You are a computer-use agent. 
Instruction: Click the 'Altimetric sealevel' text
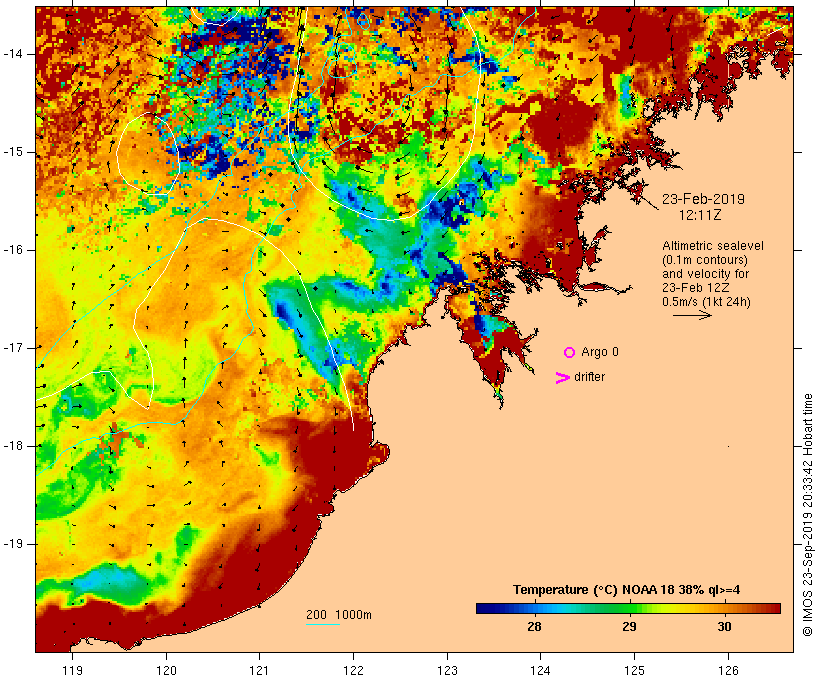pyautogui.click(x=713, y=246)
